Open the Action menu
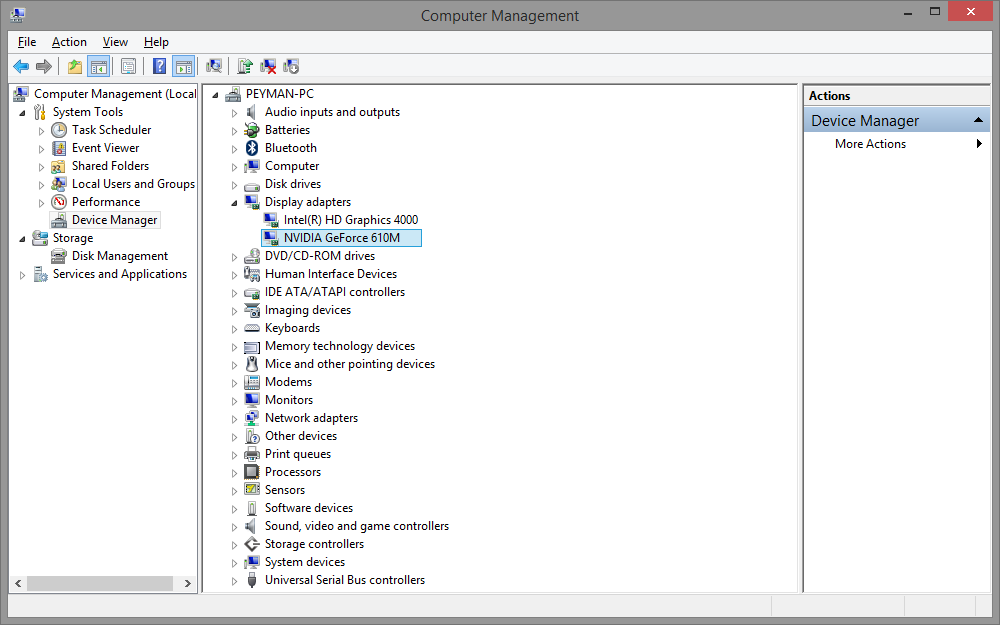The image size is (1000, 625). pyautogui.click(x=69, y=42)
